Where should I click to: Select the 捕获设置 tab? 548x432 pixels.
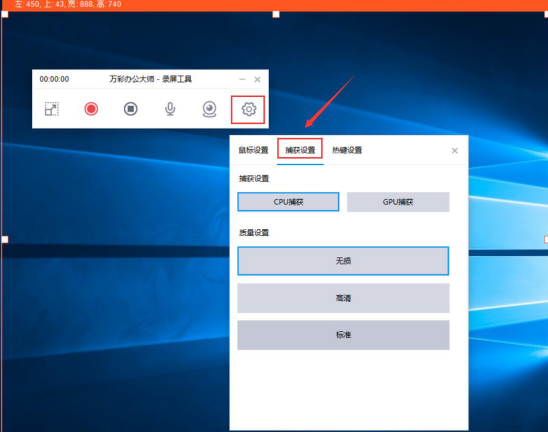click(300, 150)
